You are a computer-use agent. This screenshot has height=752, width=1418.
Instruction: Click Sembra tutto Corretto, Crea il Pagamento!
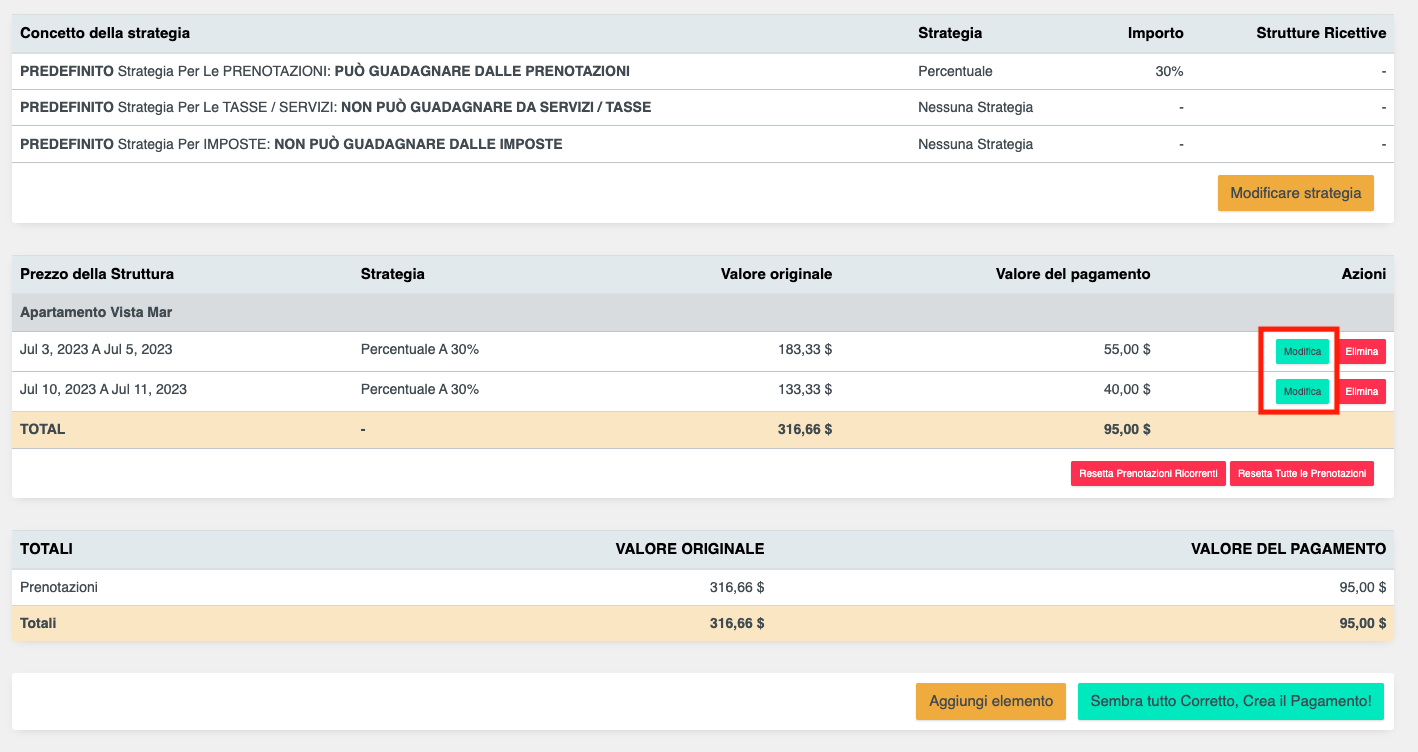click(1229, 701)
